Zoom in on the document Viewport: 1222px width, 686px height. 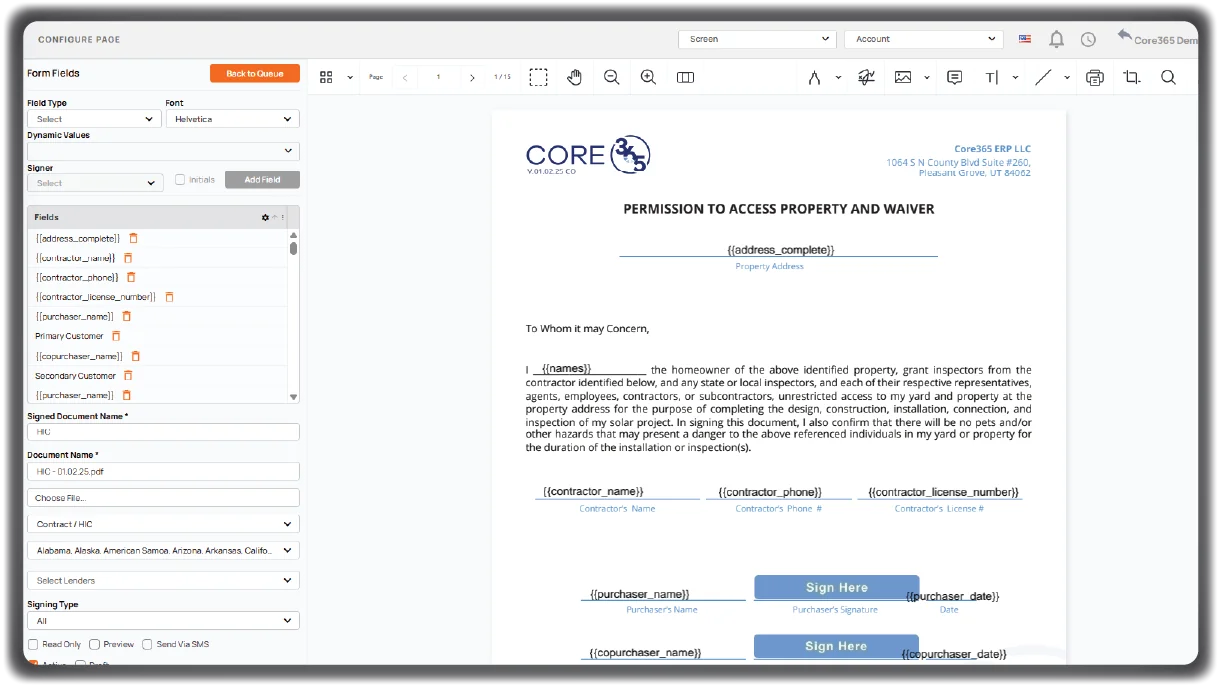tap(648, 77)
